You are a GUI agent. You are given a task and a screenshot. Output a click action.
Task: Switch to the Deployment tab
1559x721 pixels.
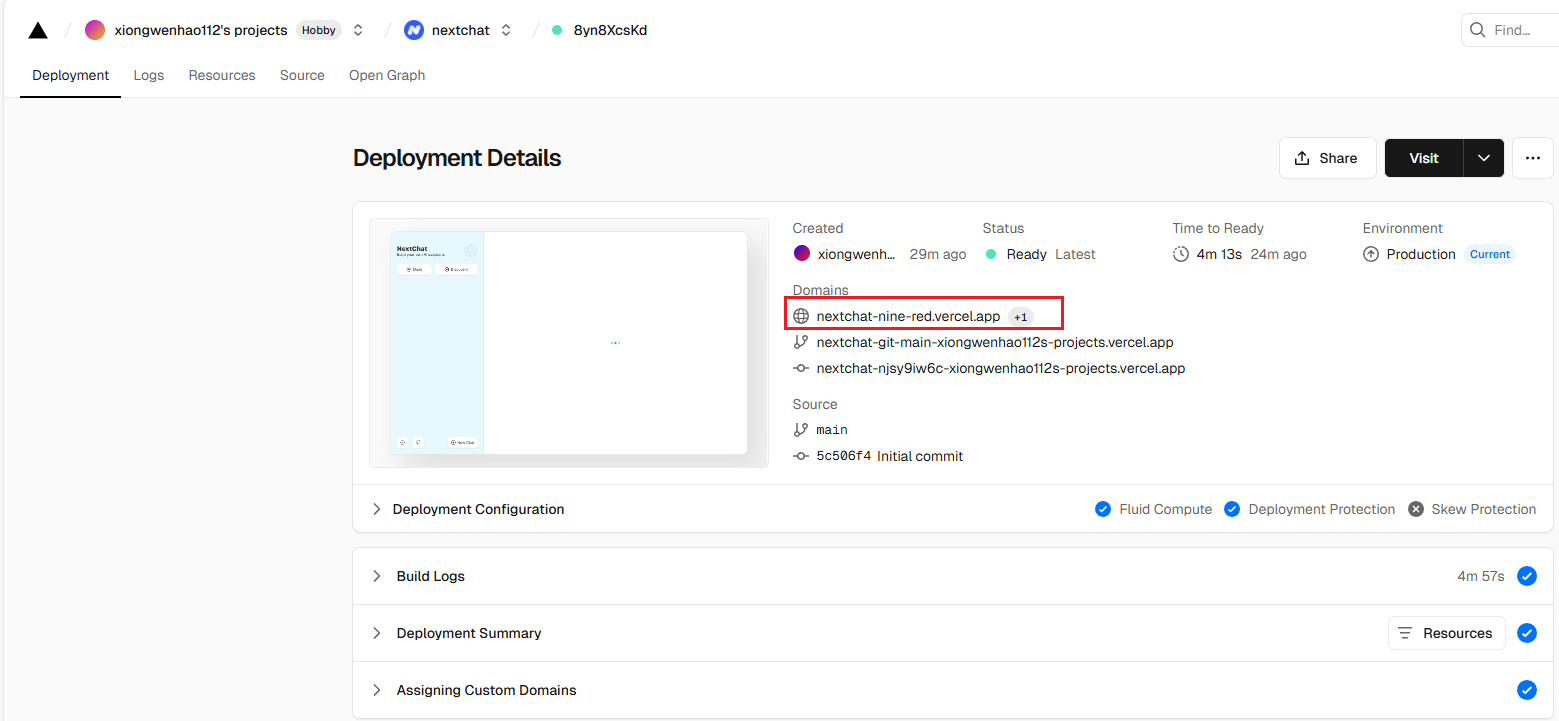(x=71, y=75)
